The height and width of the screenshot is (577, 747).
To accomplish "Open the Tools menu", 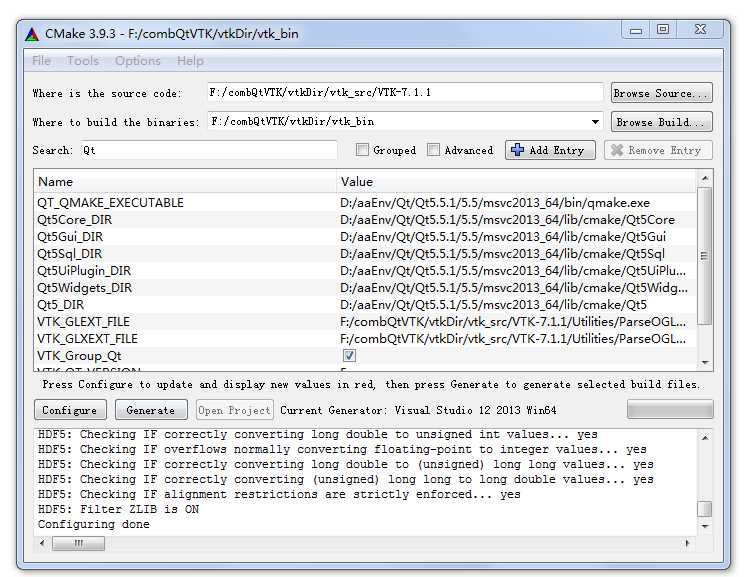I will 82,61.
